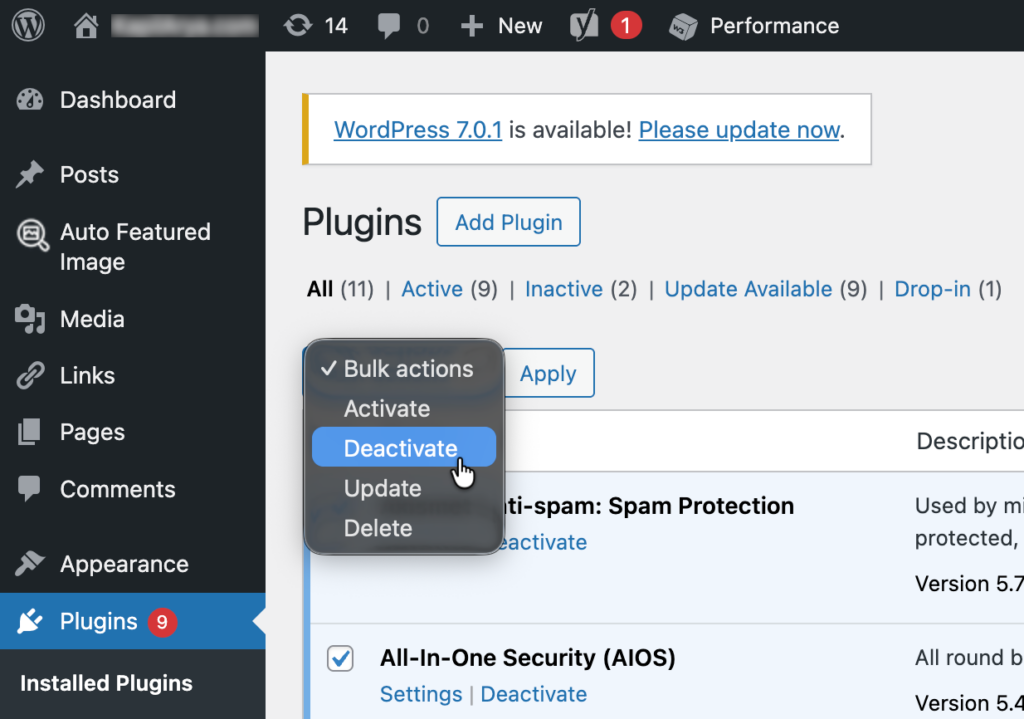Click the Plugins page heading
The image size is (1024, 719).
click(362, 223)
